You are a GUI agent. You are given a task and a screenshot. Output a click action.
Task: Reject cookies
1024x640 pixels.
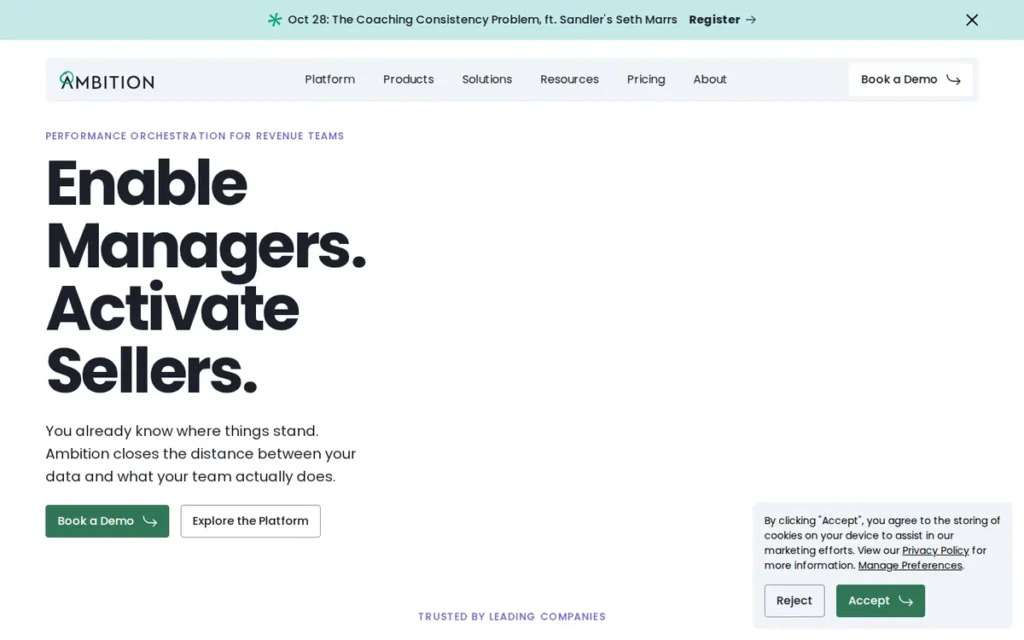pos(794,601)
